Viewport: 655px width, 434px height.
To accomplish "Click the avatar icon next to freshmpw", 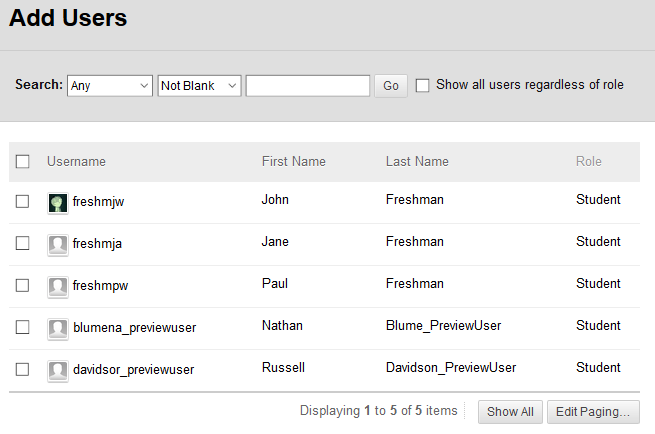I will [x=58, y=287].
